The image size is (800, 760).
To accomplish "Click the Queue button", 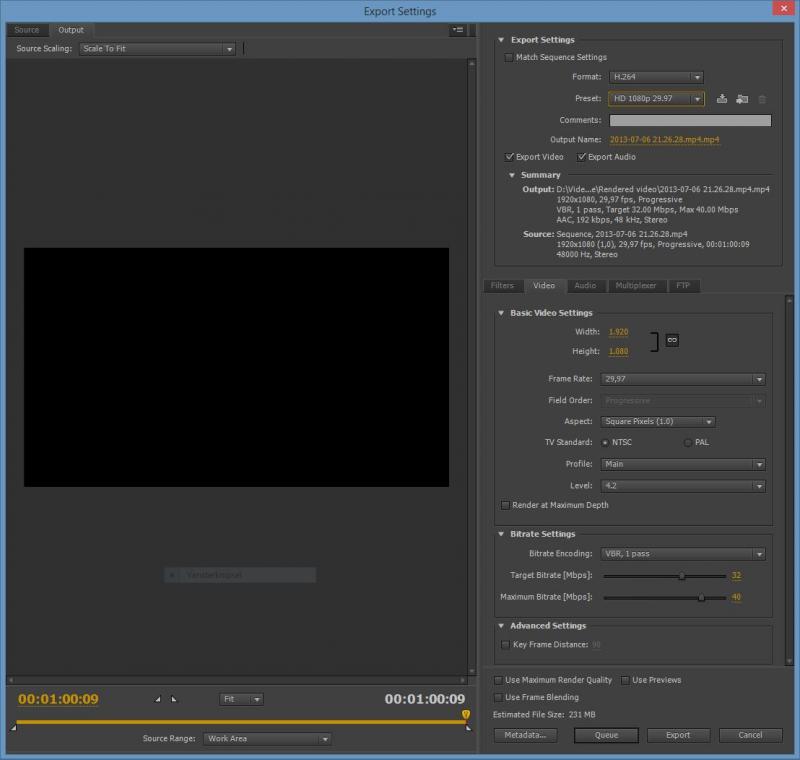I will [606, 735].
